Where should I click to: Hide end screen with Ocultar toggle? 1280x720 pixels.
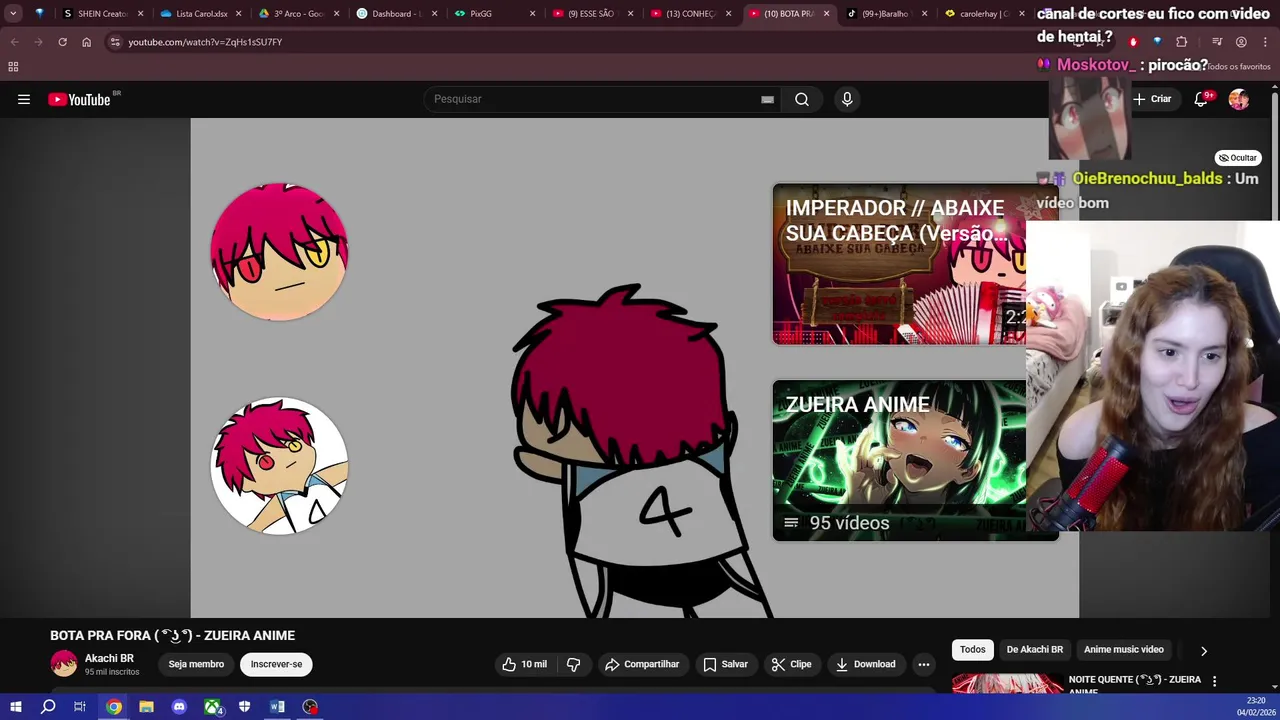tap(1238, 158)
